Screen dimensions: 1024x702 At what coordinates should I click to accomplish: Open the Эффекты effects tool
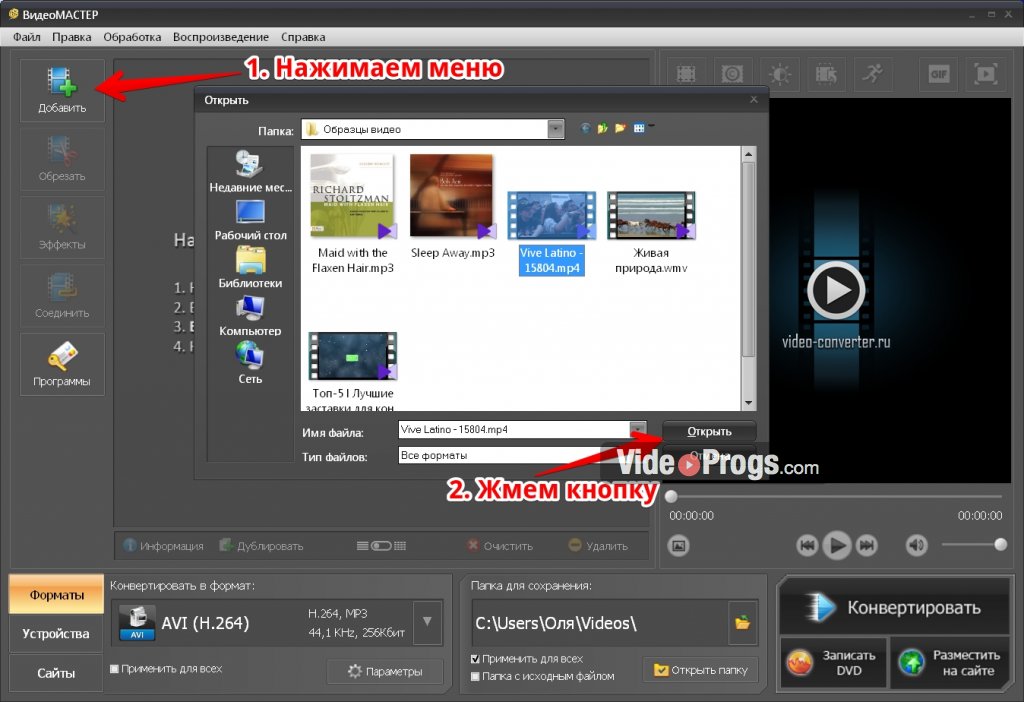(x=62, y=227)
